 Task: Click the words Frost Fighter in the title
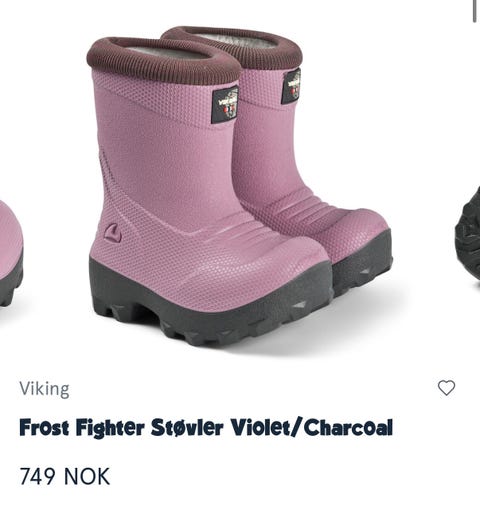pyautogui.click(x=82, y=427)
